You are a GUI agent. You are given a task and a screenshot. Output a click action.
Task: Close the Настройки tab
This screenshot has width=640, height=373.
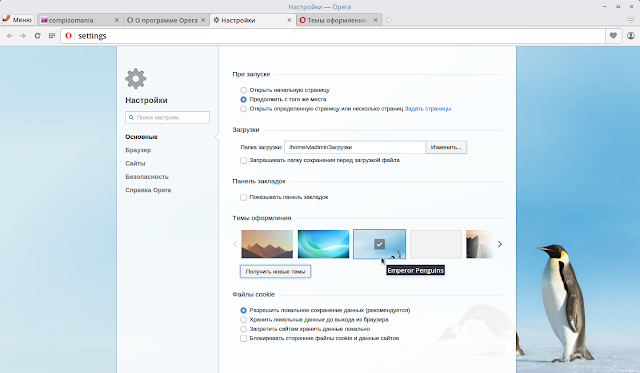(x=289, y=20)
